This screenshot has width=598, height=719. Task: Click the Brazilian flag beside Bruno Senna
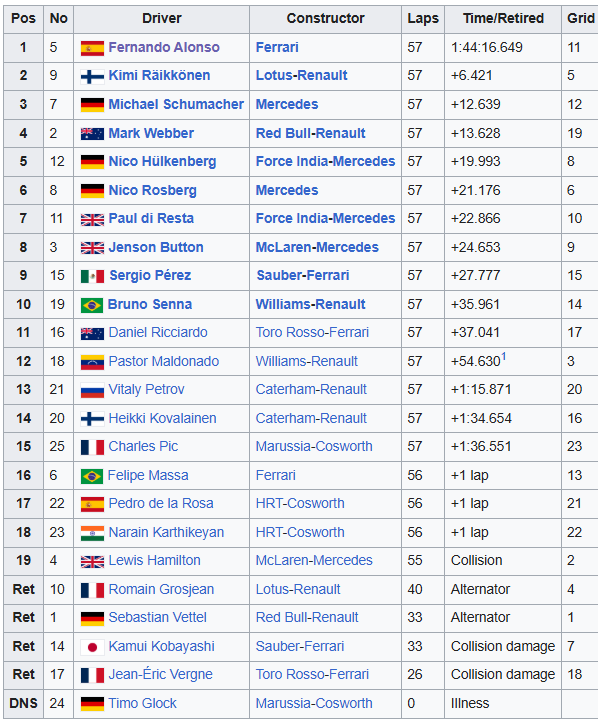tap(92, 305)
